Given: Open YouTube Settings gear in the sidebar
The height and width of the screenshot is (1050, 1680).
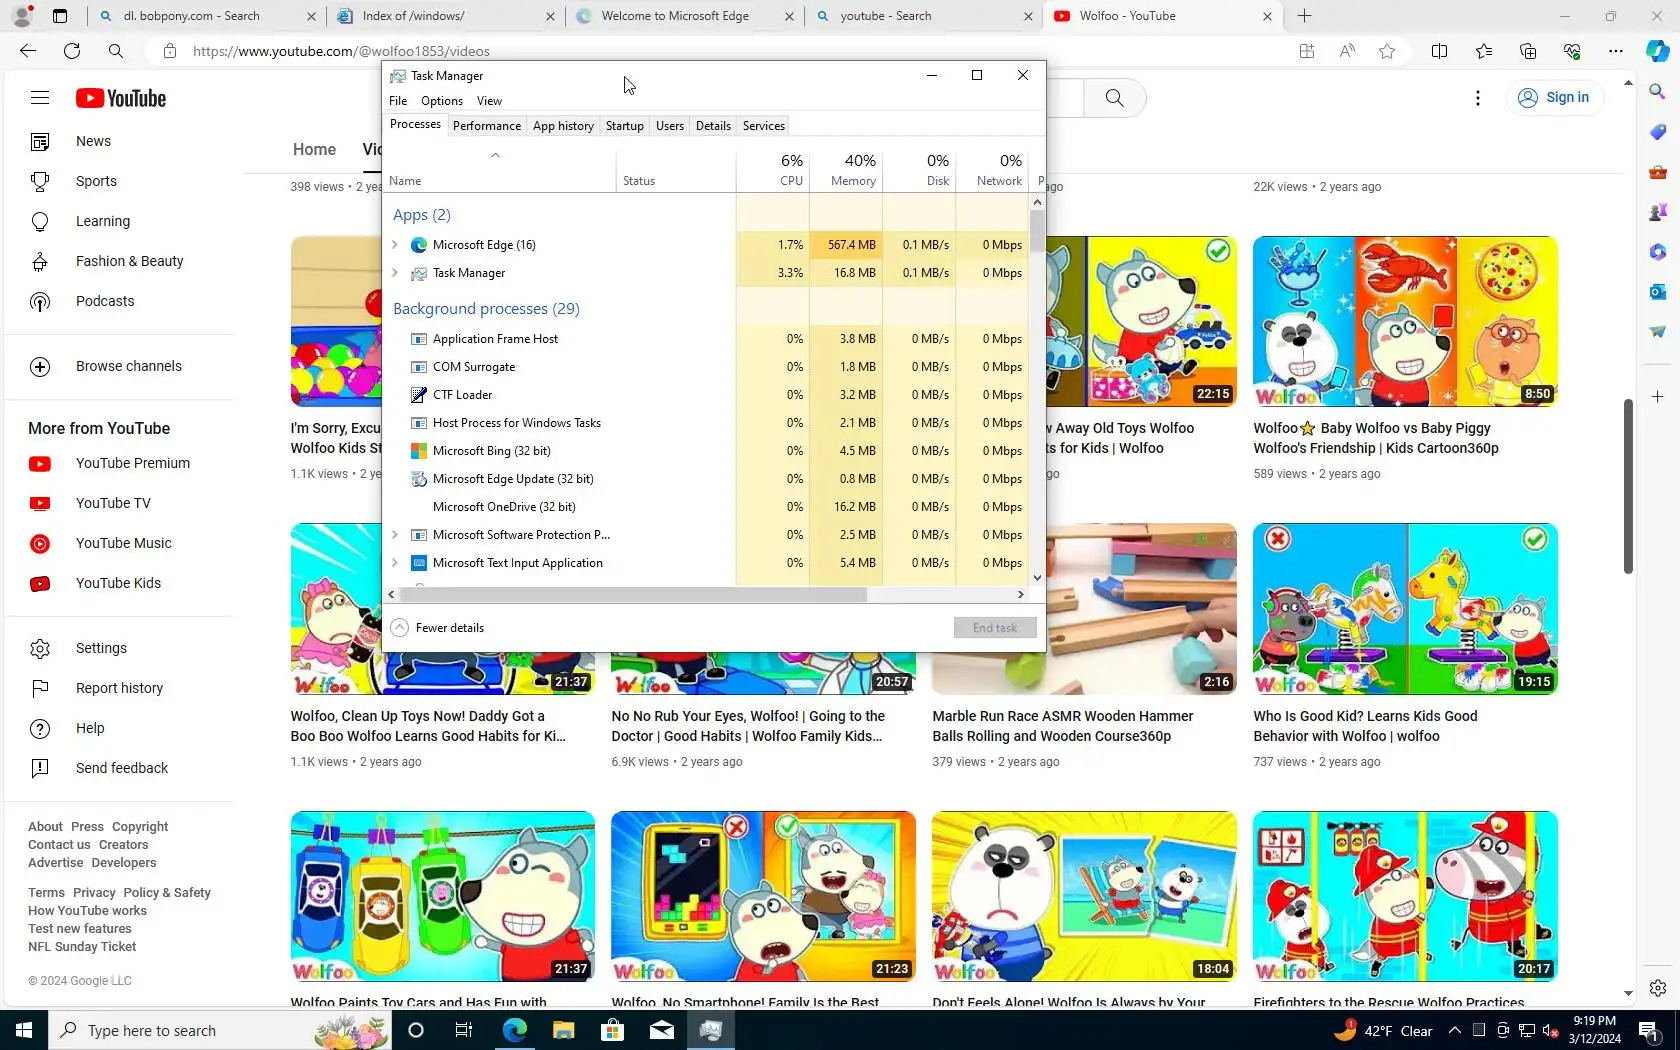Looking at the screenshot, I should pyautogui.click(x=40, y=648).
